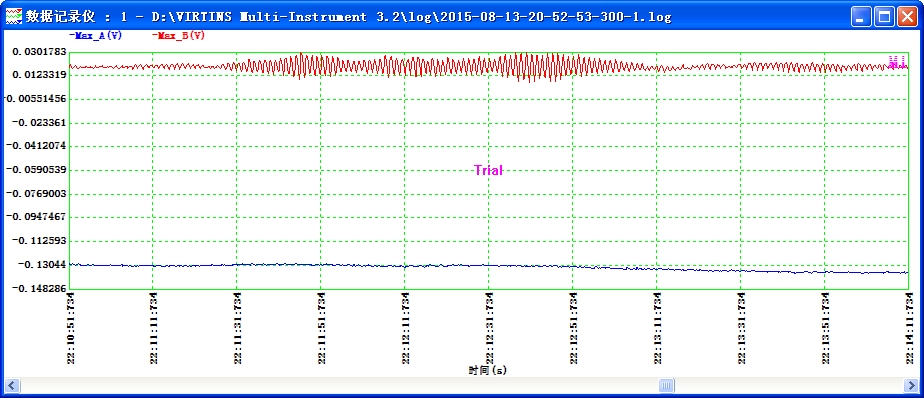Viewport: 924px width, 398px height.
Task: Click the 22:10:51:734 time label
Action: (x=70, y=327)
